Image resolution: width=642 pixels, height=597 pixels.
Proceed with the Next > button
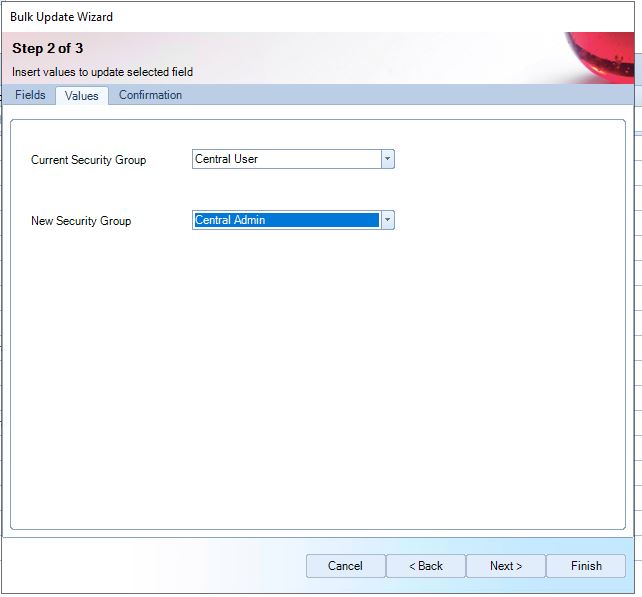[x=506, y=566]
